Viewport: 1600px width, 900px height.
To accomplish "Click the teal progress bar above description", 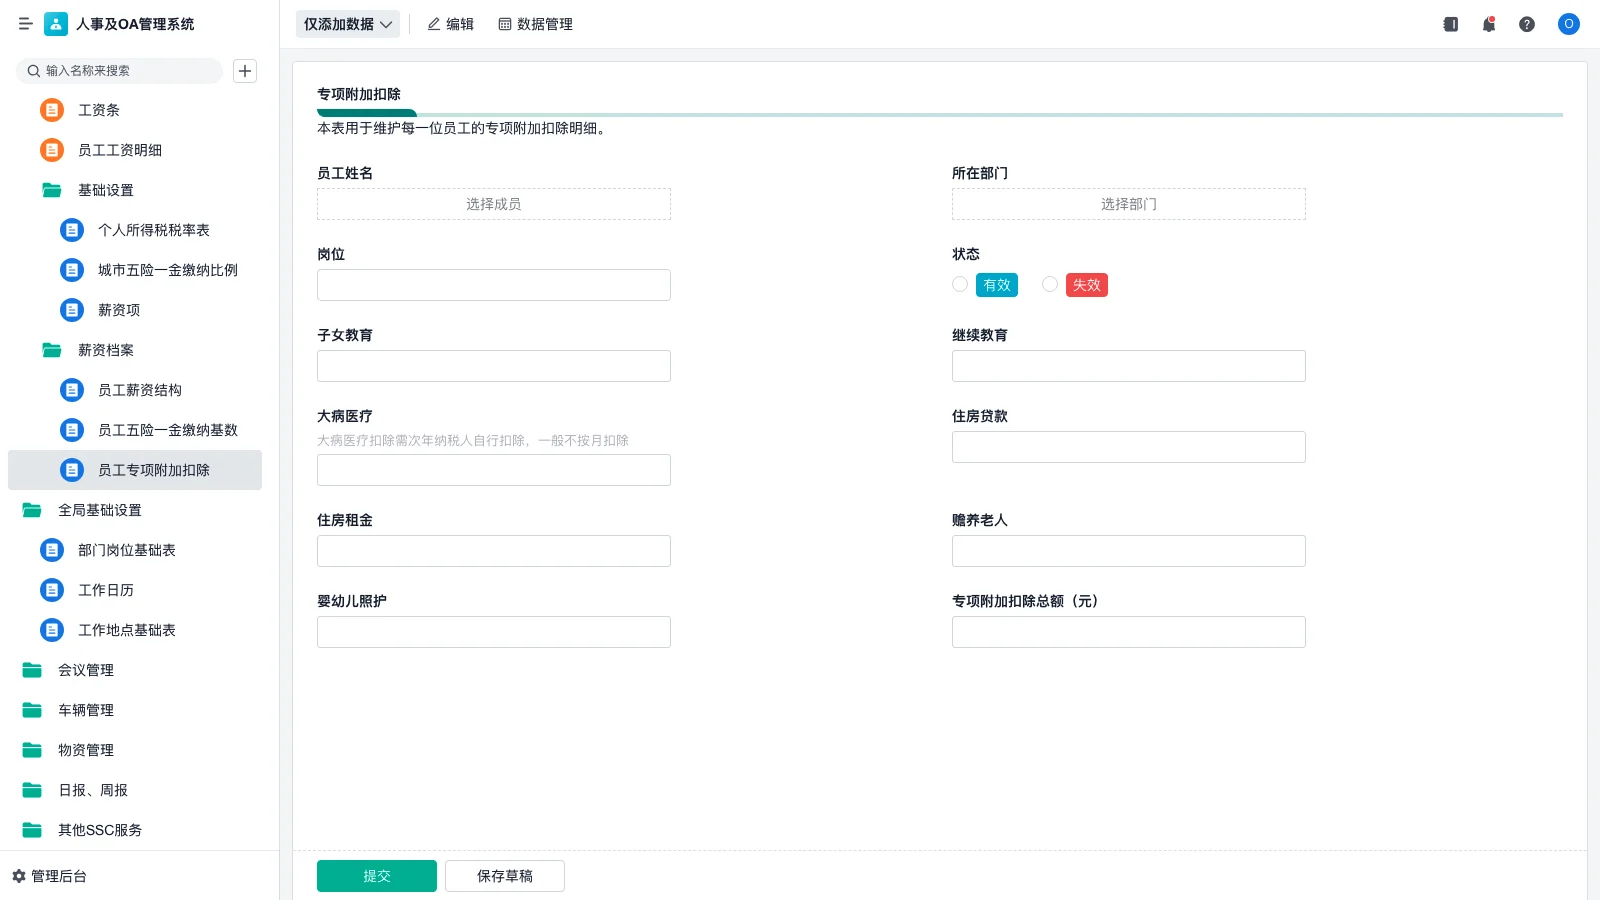I will point(366,113).
